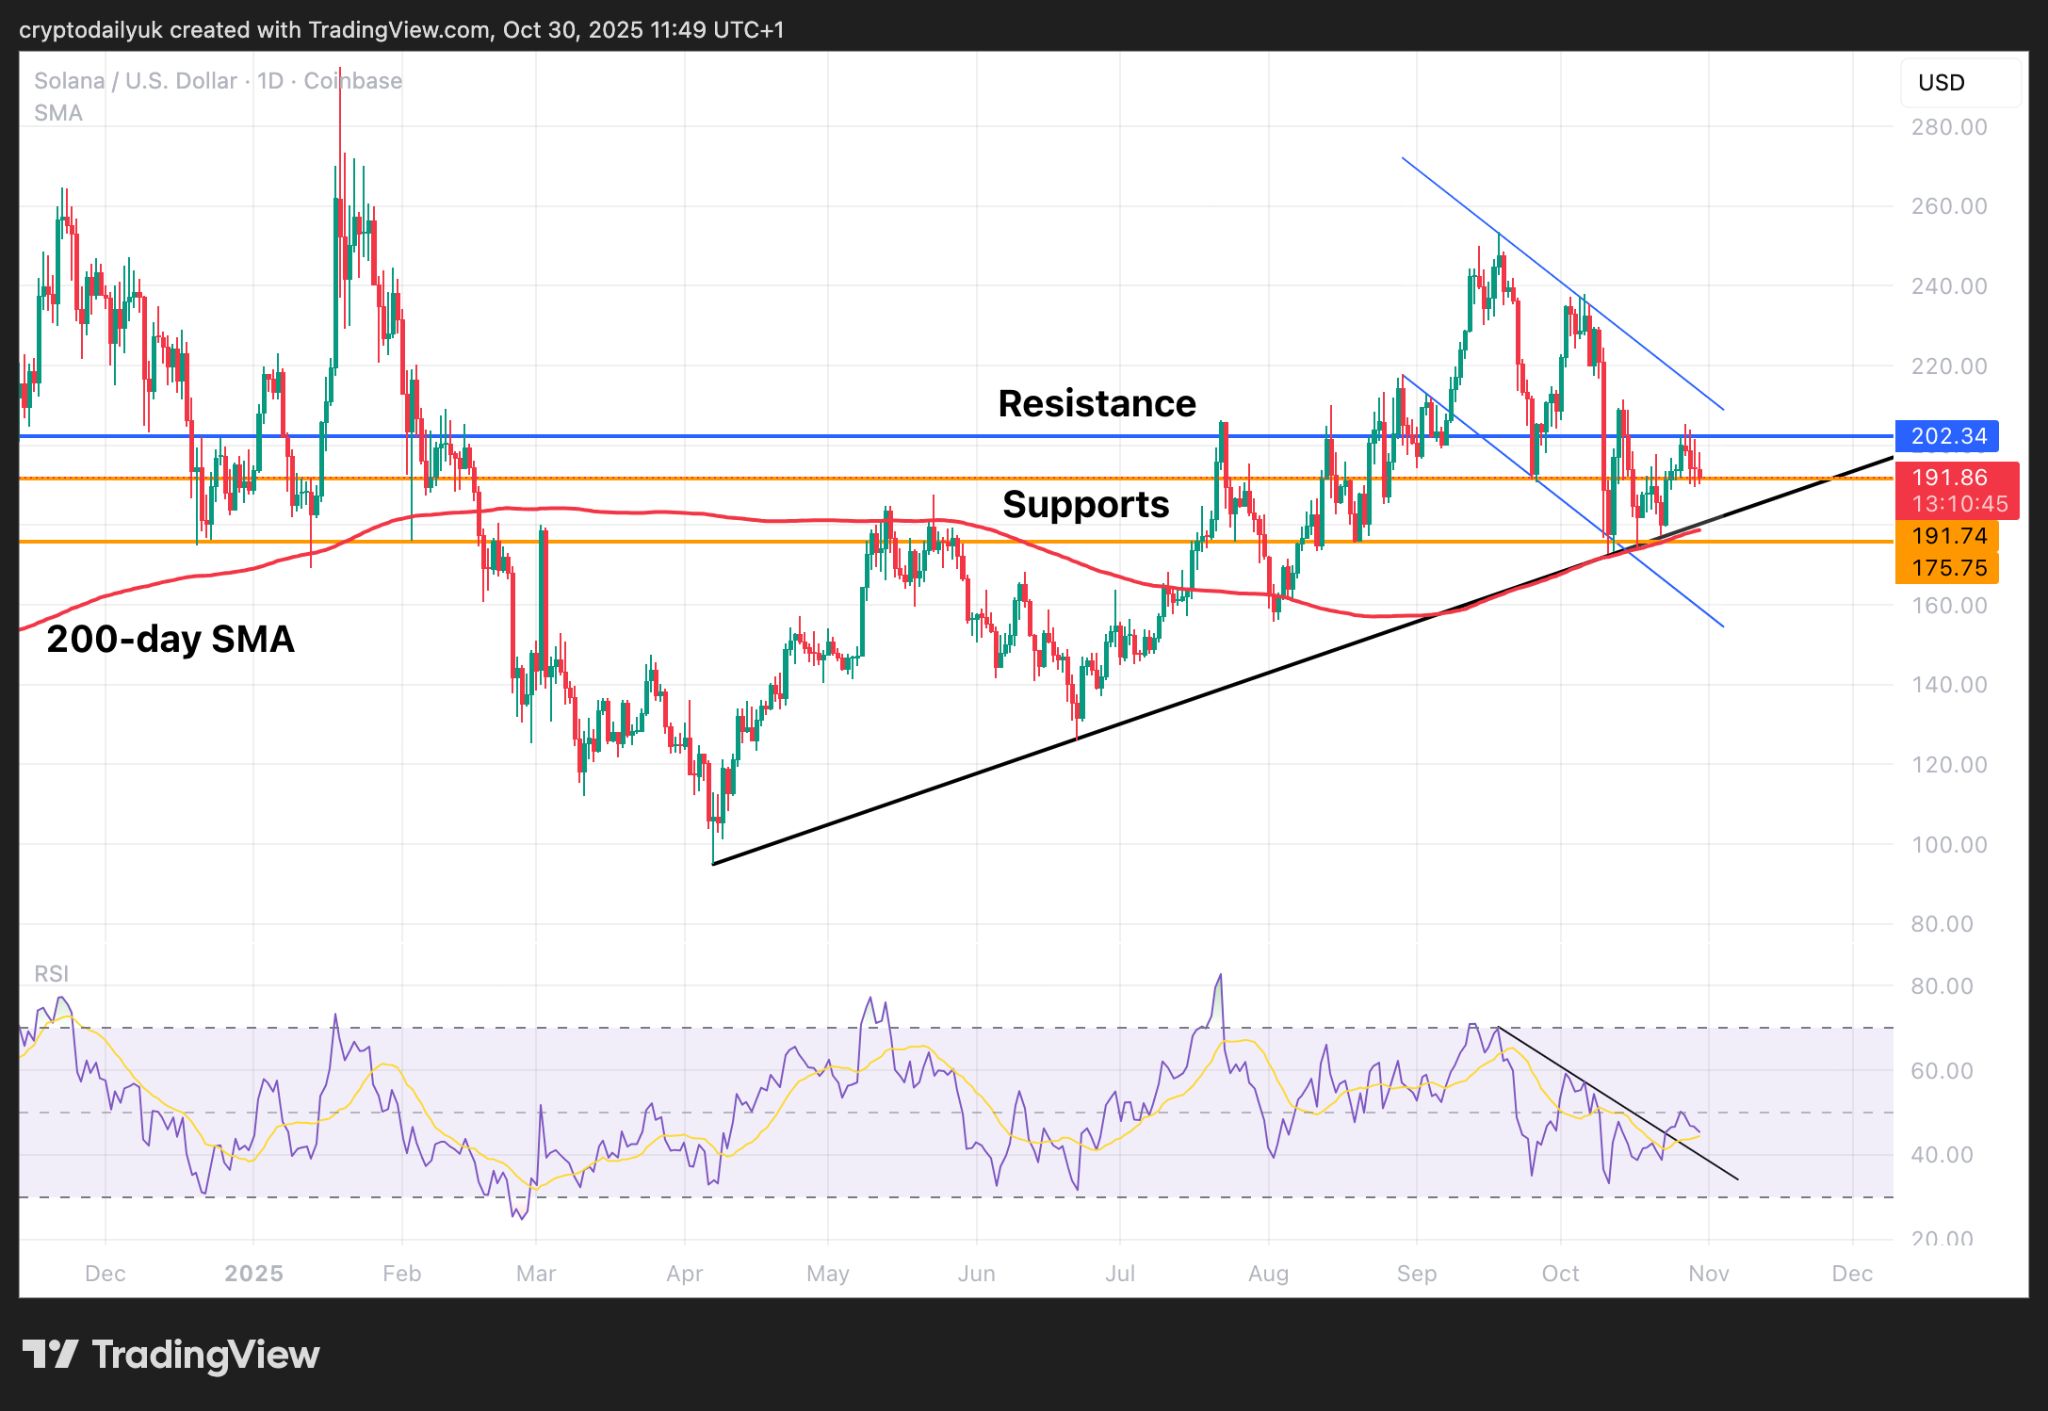This screenshot has width=2048, height=1411.
Task: Click the RSI 80.00 scale label
Action: click(x=1941, y=986)
